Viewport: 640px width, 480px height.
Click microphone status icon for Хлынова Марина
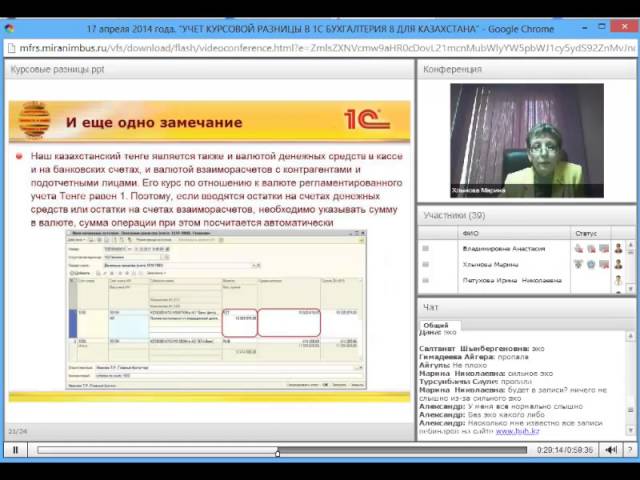(578, 264)
